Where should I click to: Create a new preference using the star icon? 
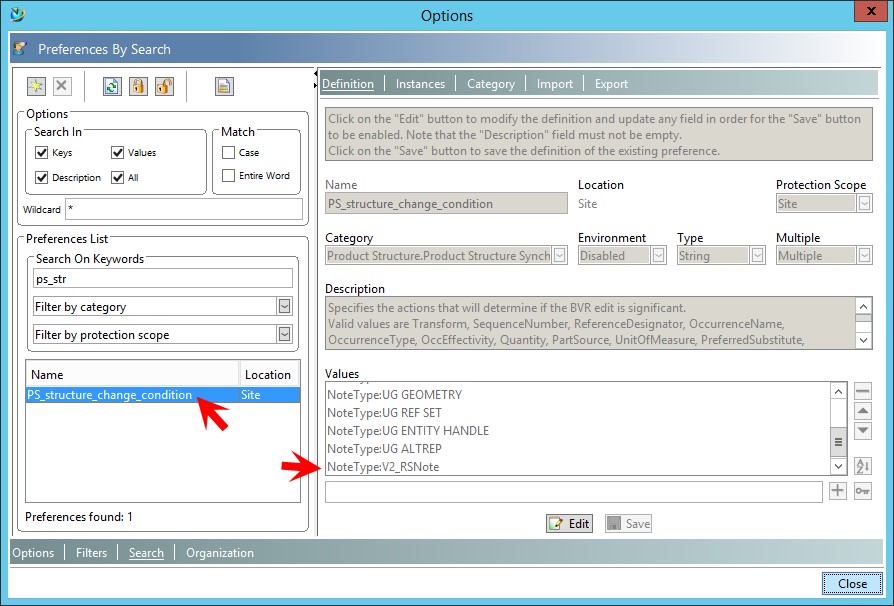pyautogui.click(x=35, y=86)
